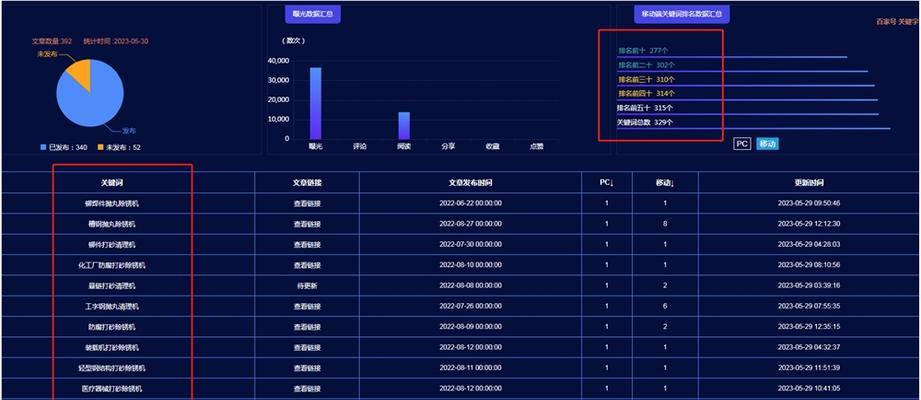Select the 排名前二十 302个 ranking bar

coord(742,71)
